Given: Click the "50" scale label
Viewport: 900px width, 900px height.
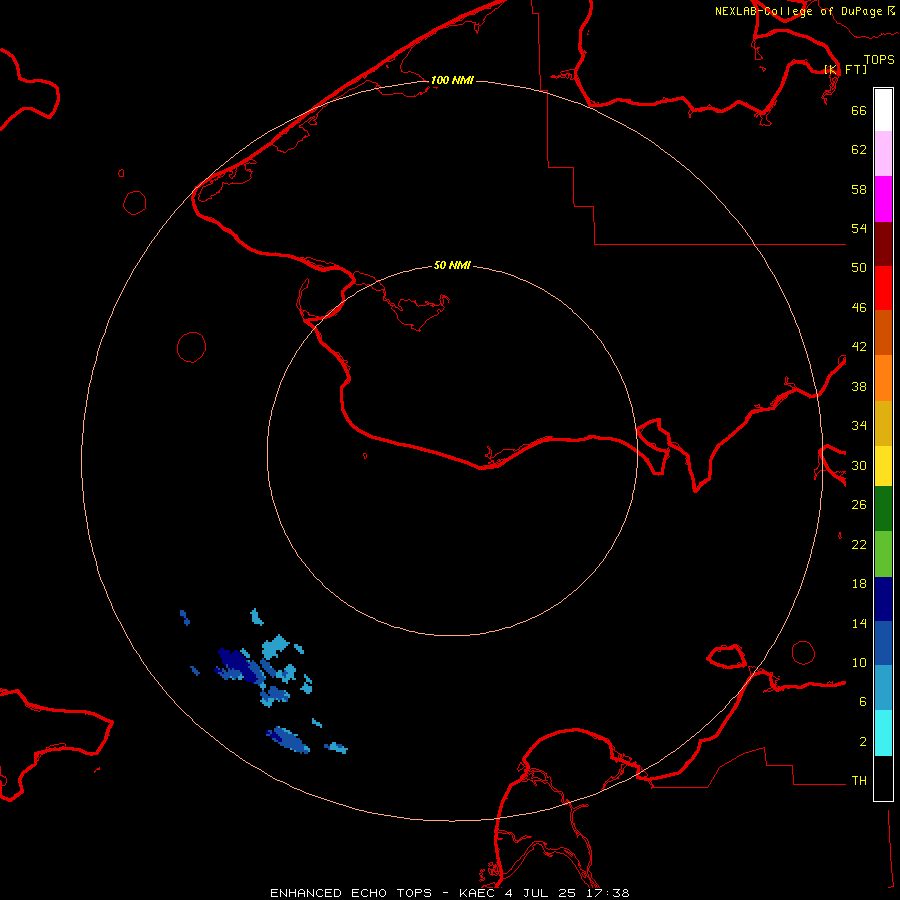Looking at the screenshot, I should (859, 268).
